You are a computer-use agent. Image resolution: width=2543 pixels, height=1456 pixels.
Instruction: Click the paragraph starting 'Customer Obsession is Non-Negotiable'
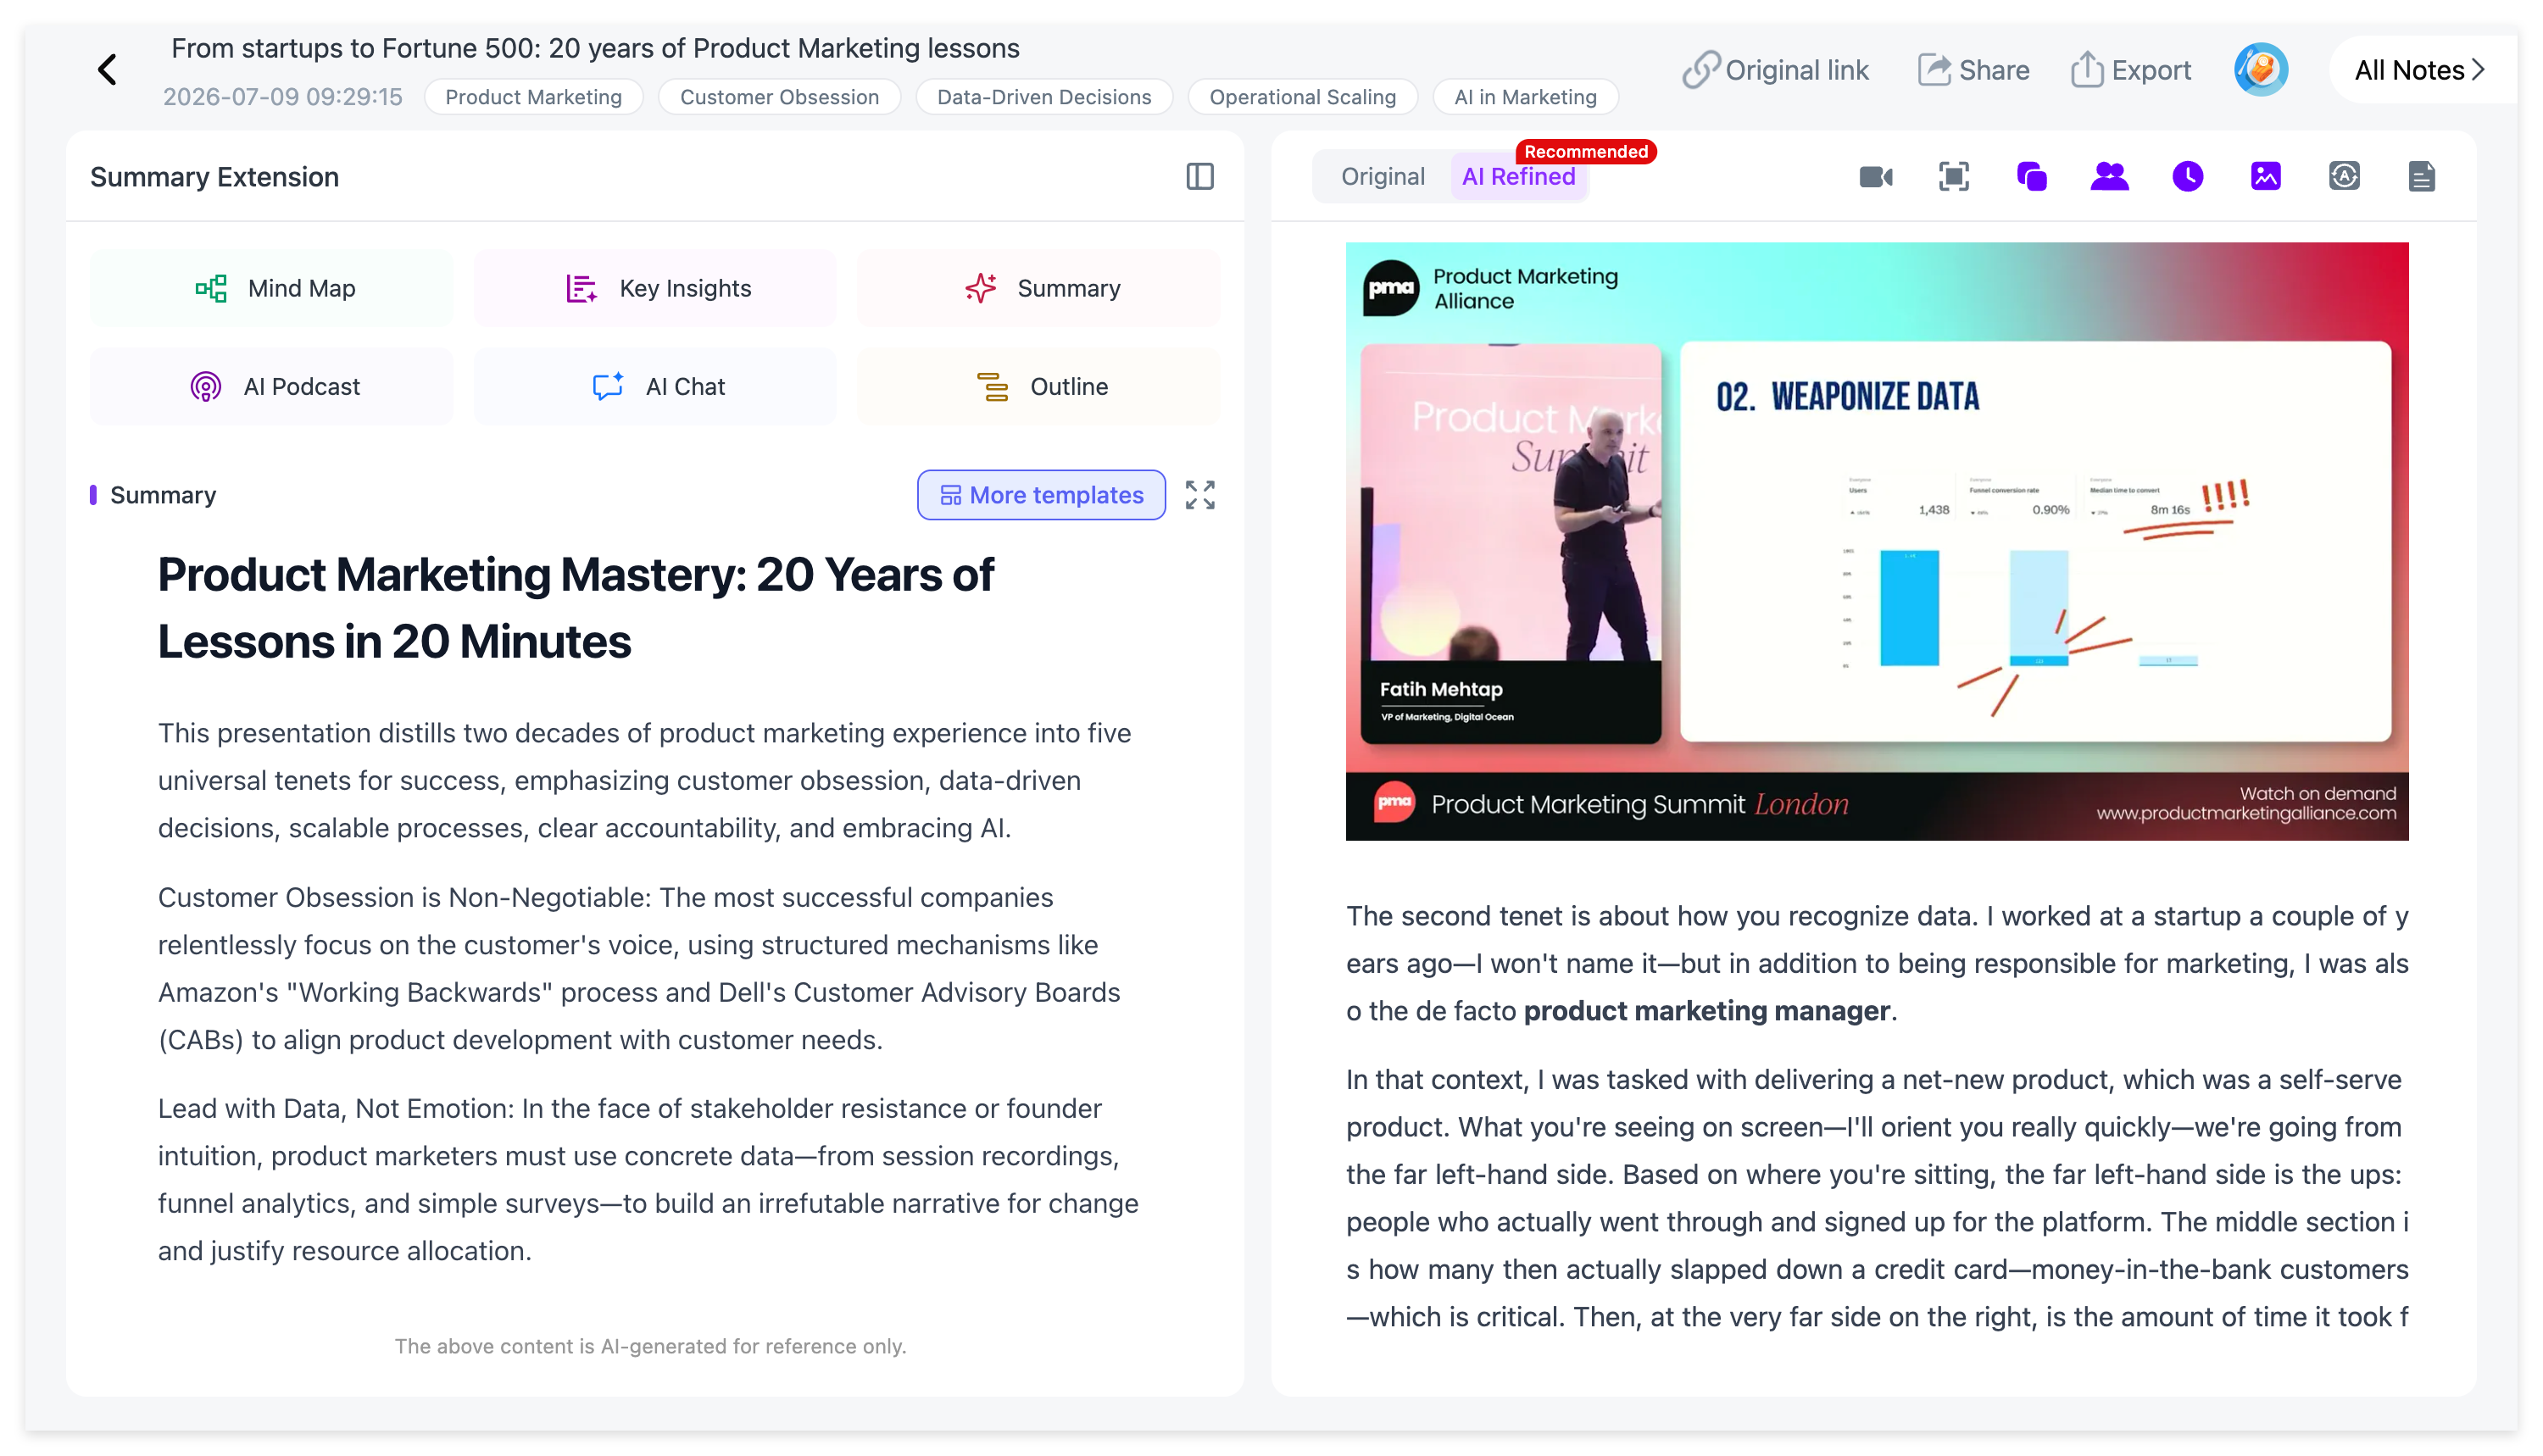point(640,969)
